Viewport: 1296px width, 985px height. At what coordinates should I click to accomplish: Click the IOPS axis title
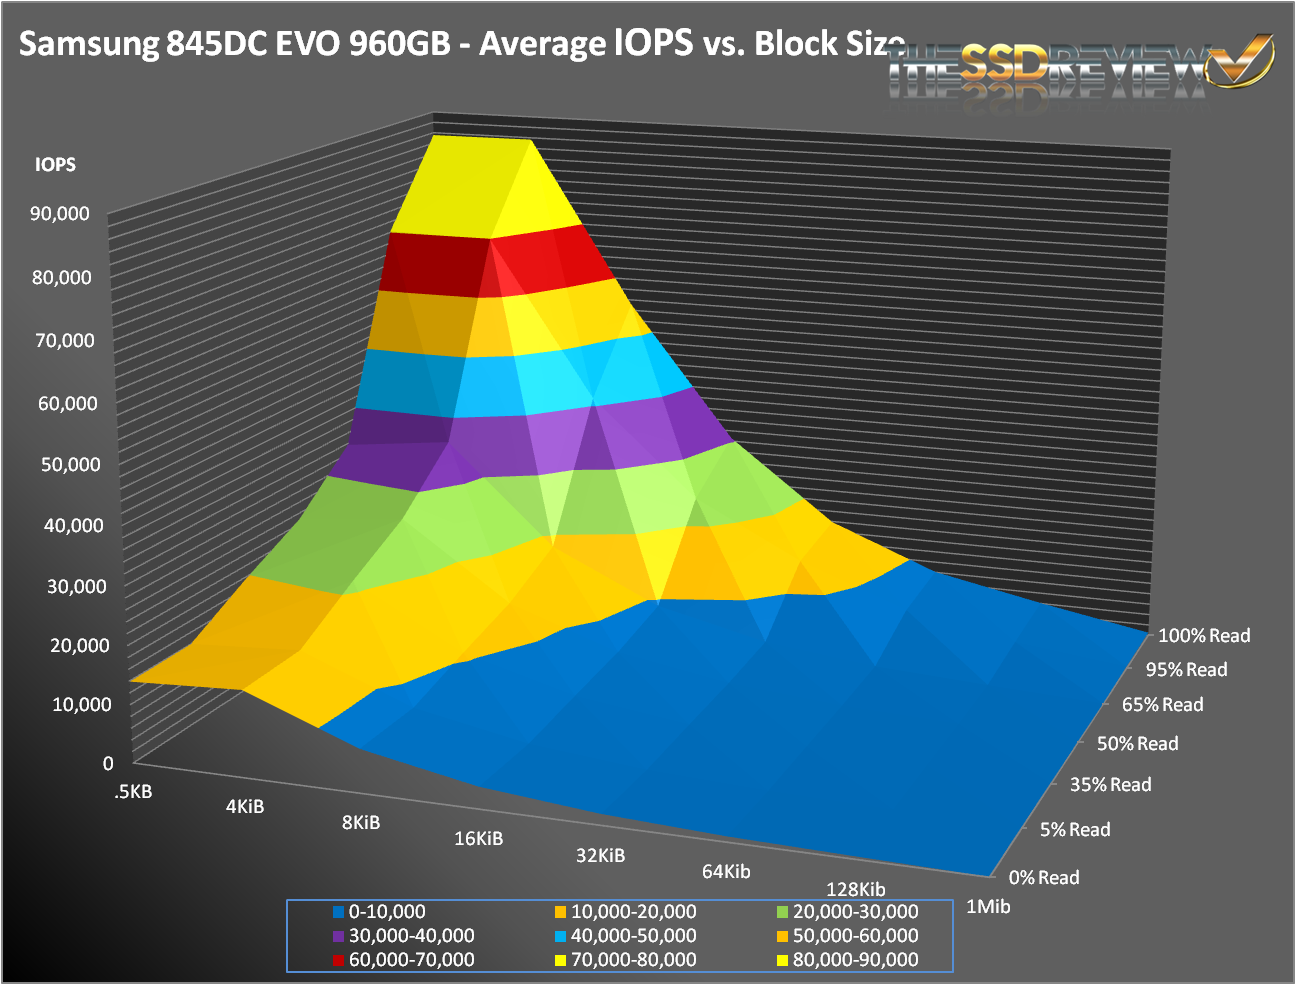pos(55,165)
